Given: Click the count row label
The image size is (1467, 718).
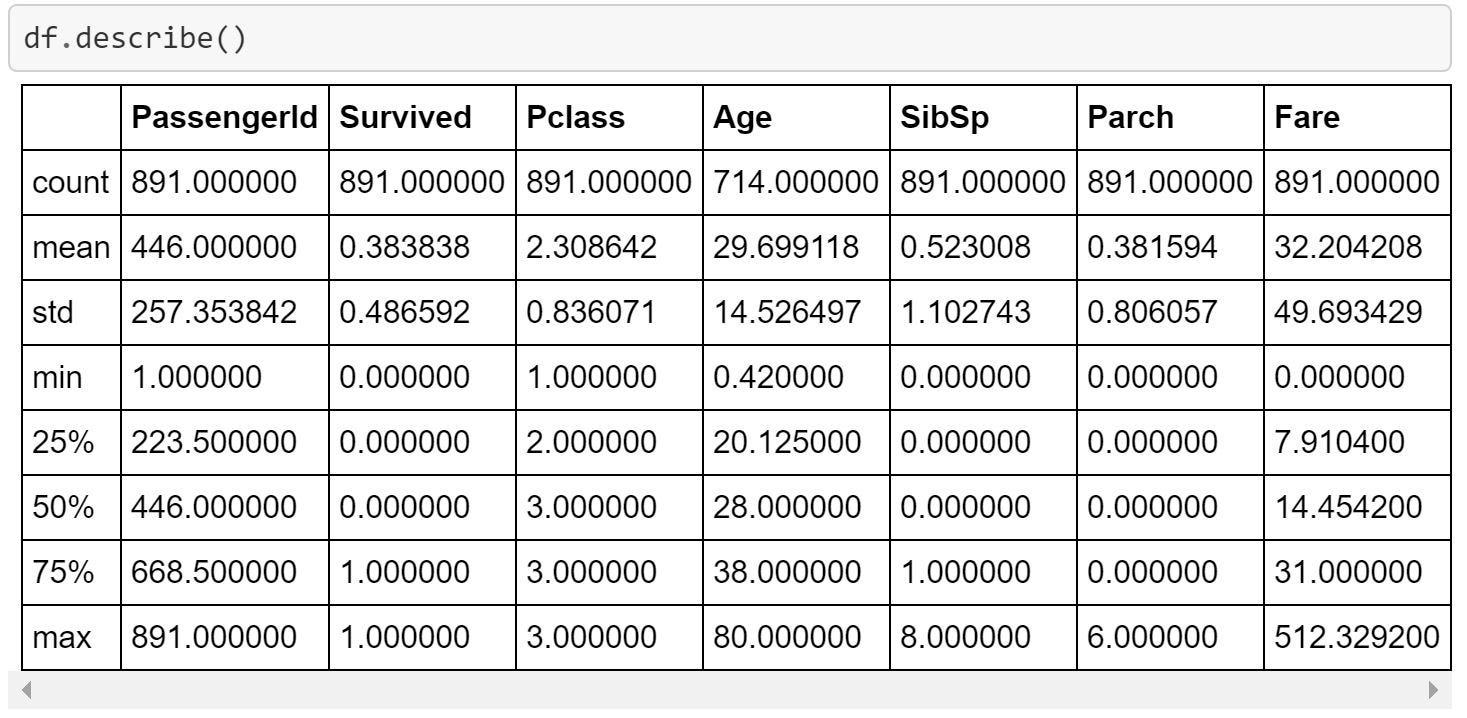Looking at the screenshot, I should point(70,183).
